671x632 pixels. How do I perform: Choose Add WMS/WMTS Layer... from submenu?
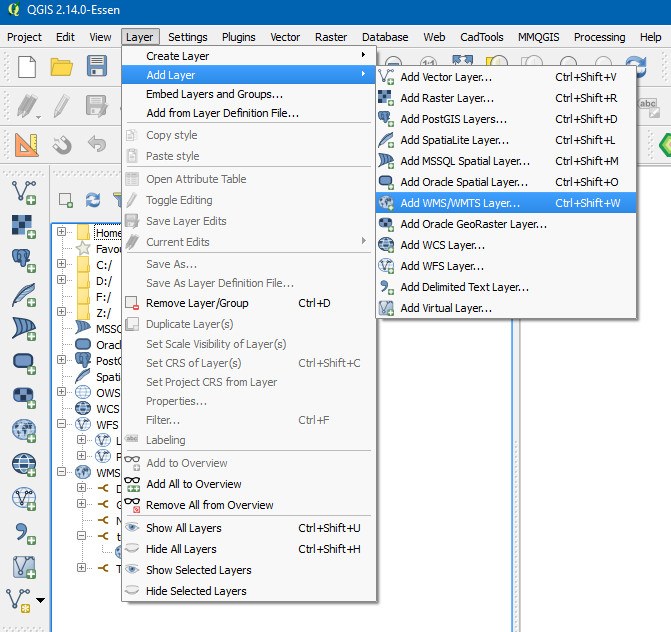(x=506, y=203)
